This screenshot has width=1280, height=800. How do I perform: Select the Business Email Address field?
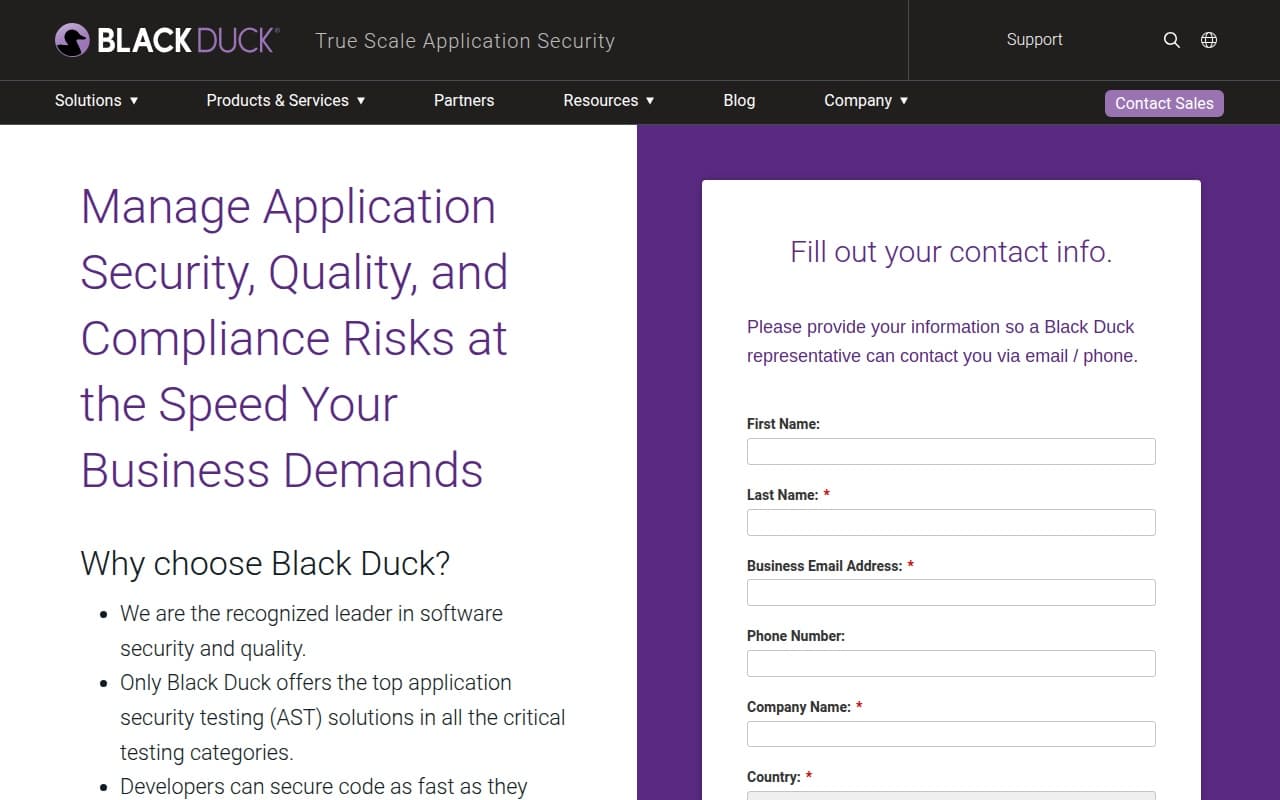[950, 592]
